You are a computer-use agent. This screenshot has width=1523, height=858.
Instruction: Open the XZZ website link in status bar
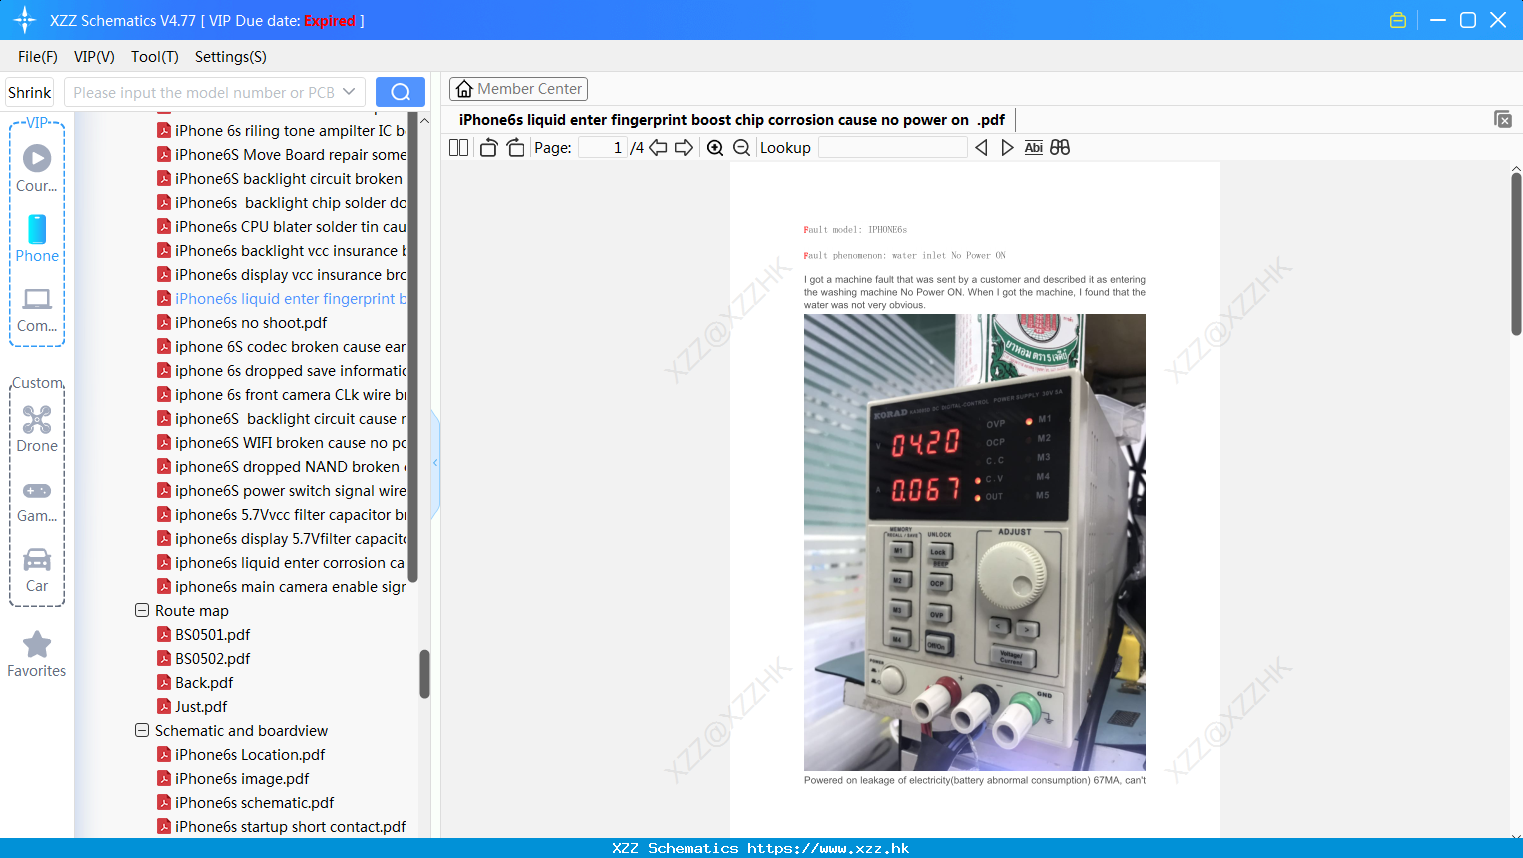click(828, 848)
